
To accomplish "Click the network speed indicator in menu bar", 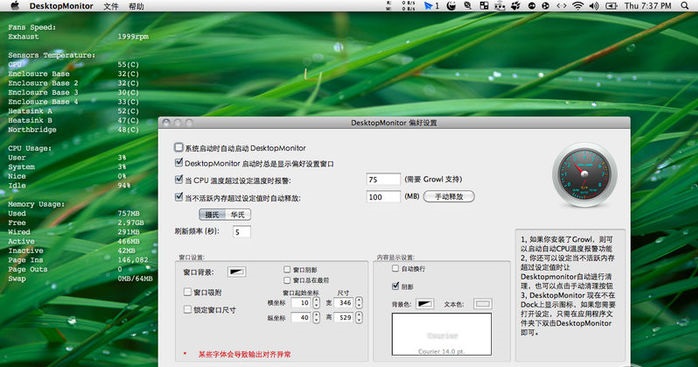I will 401,6.
